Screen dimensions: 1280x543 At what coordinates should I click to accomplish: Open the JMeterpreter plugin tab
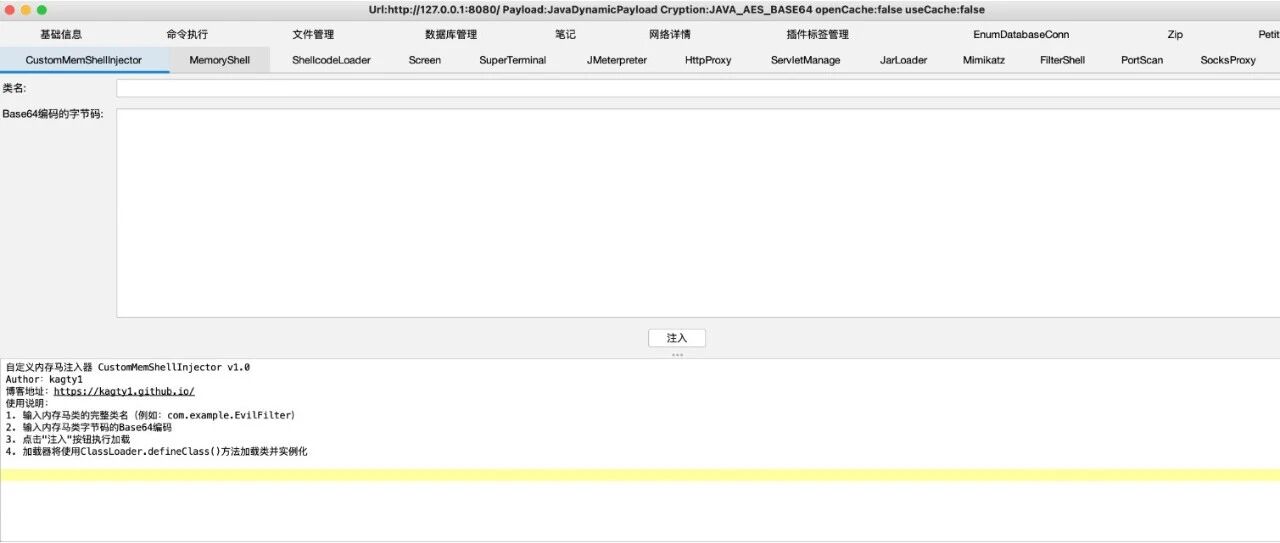pyautogui.click(x=616, y=60)
